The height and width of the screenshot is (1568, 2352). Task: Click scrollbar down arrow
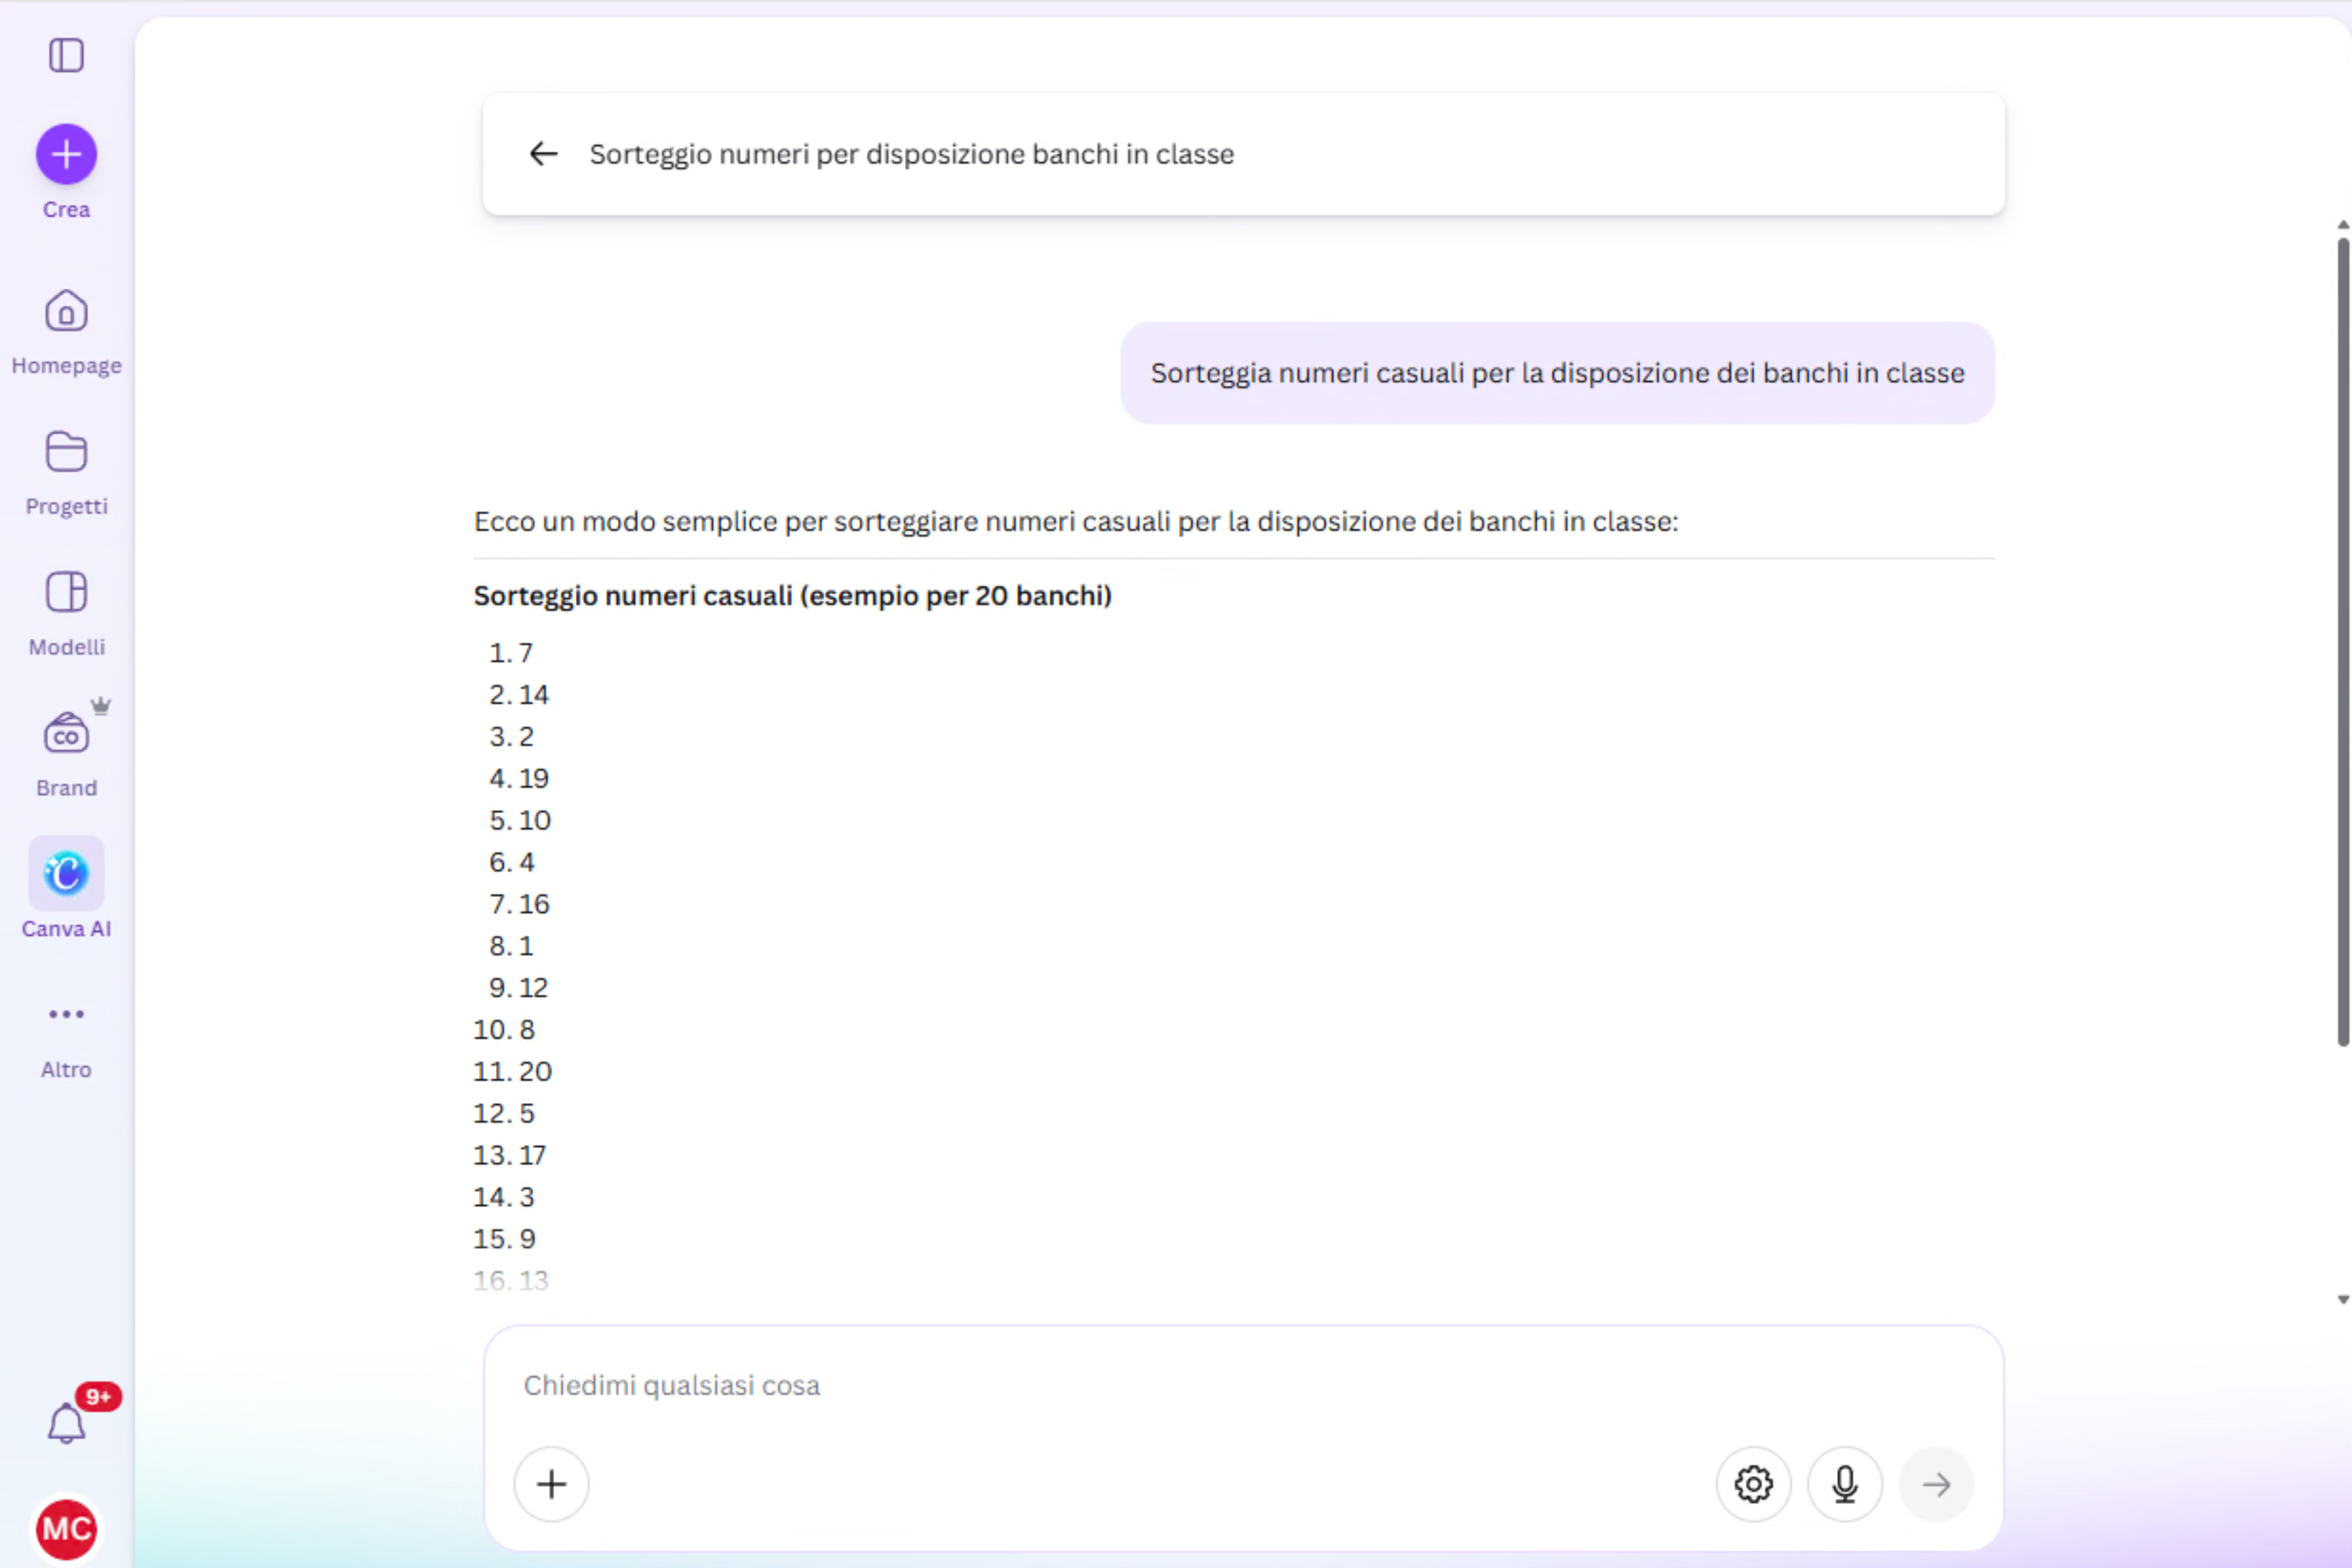point(2343,1299)
